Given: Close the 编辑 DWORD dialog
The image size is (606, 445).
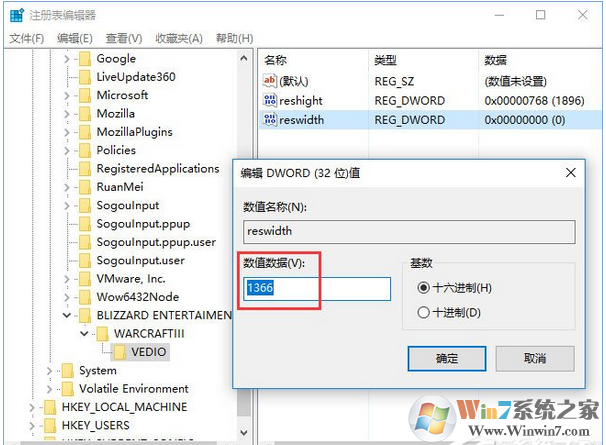Looking at the screenshot, I should (571, 173).
